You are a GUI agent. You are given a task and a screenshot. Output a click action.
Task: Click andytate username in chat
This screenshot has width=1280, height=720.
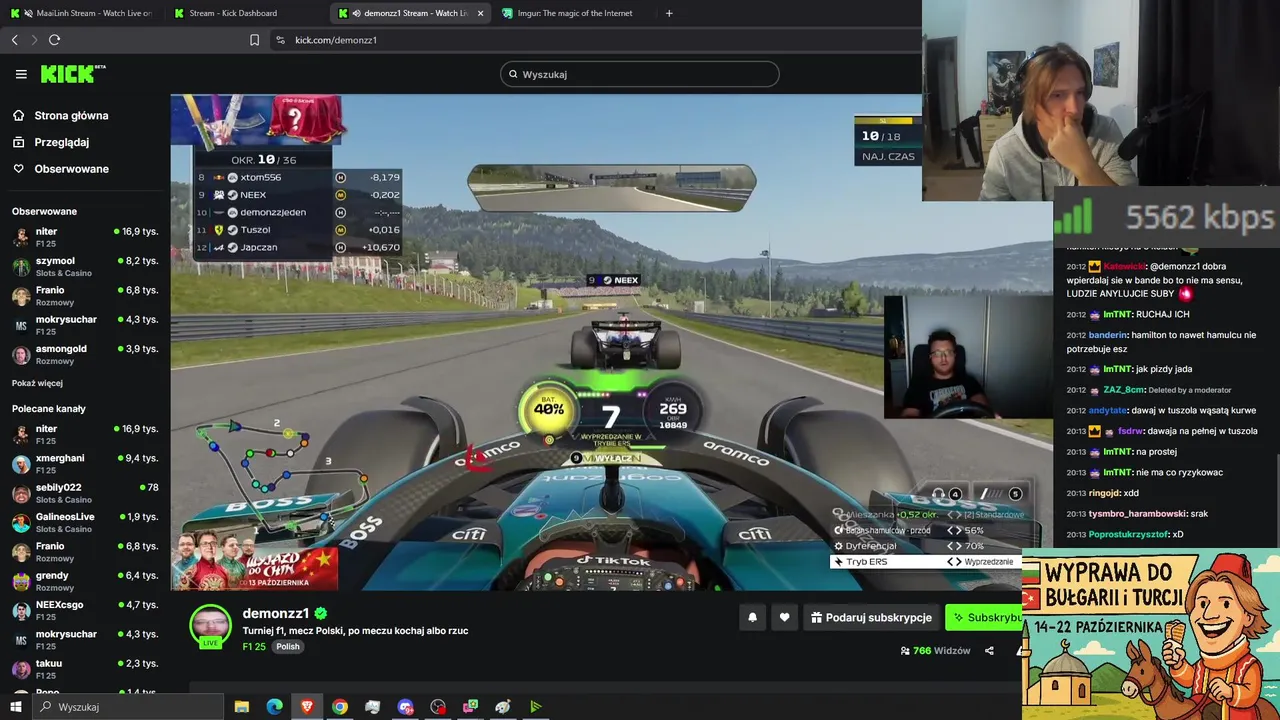click(x=1108, y=410)
